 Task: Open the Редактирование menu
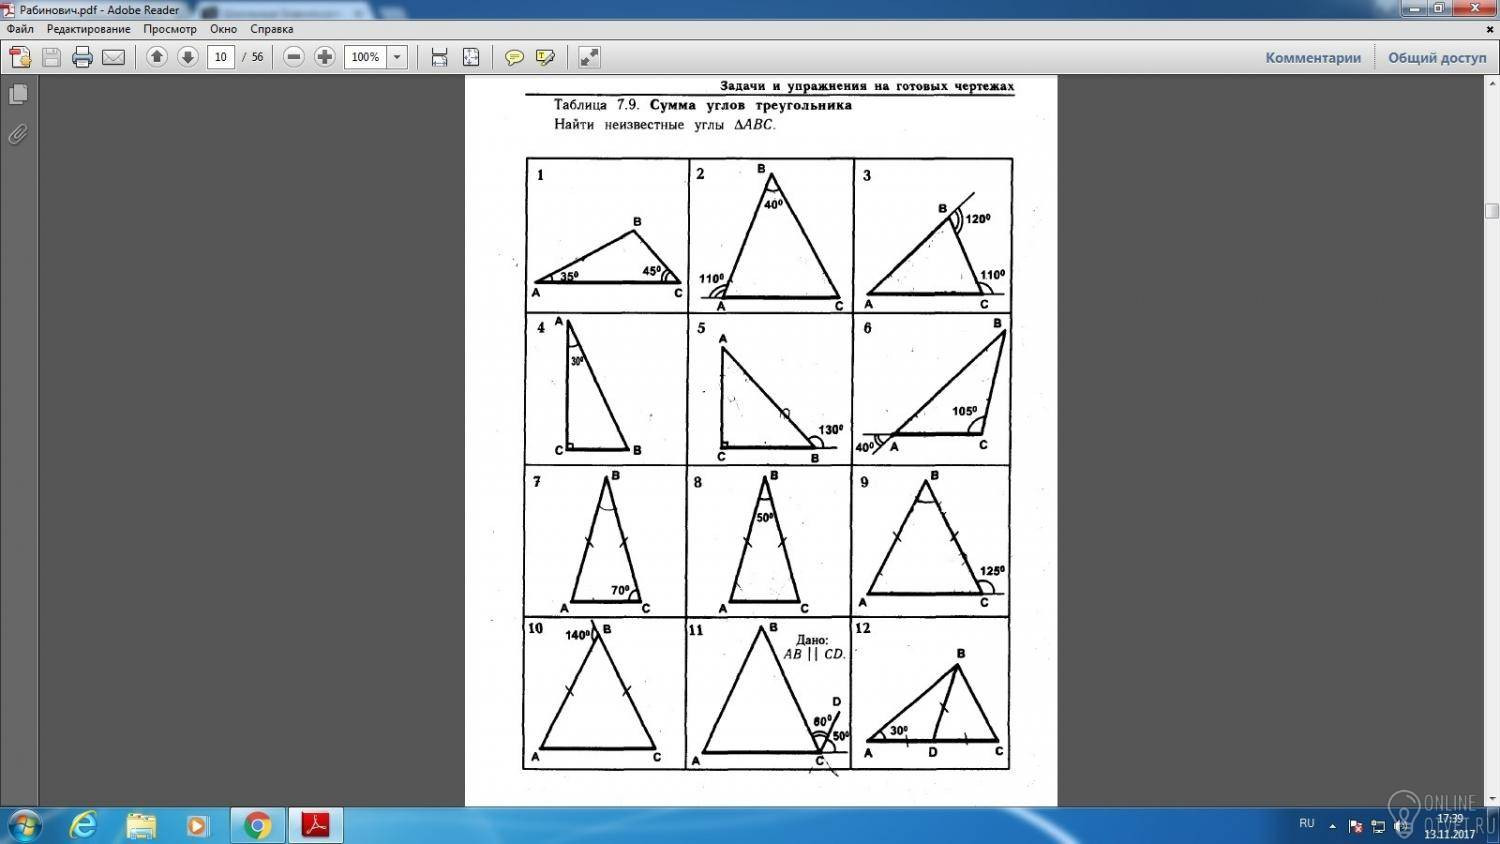(x=88, y=29)
